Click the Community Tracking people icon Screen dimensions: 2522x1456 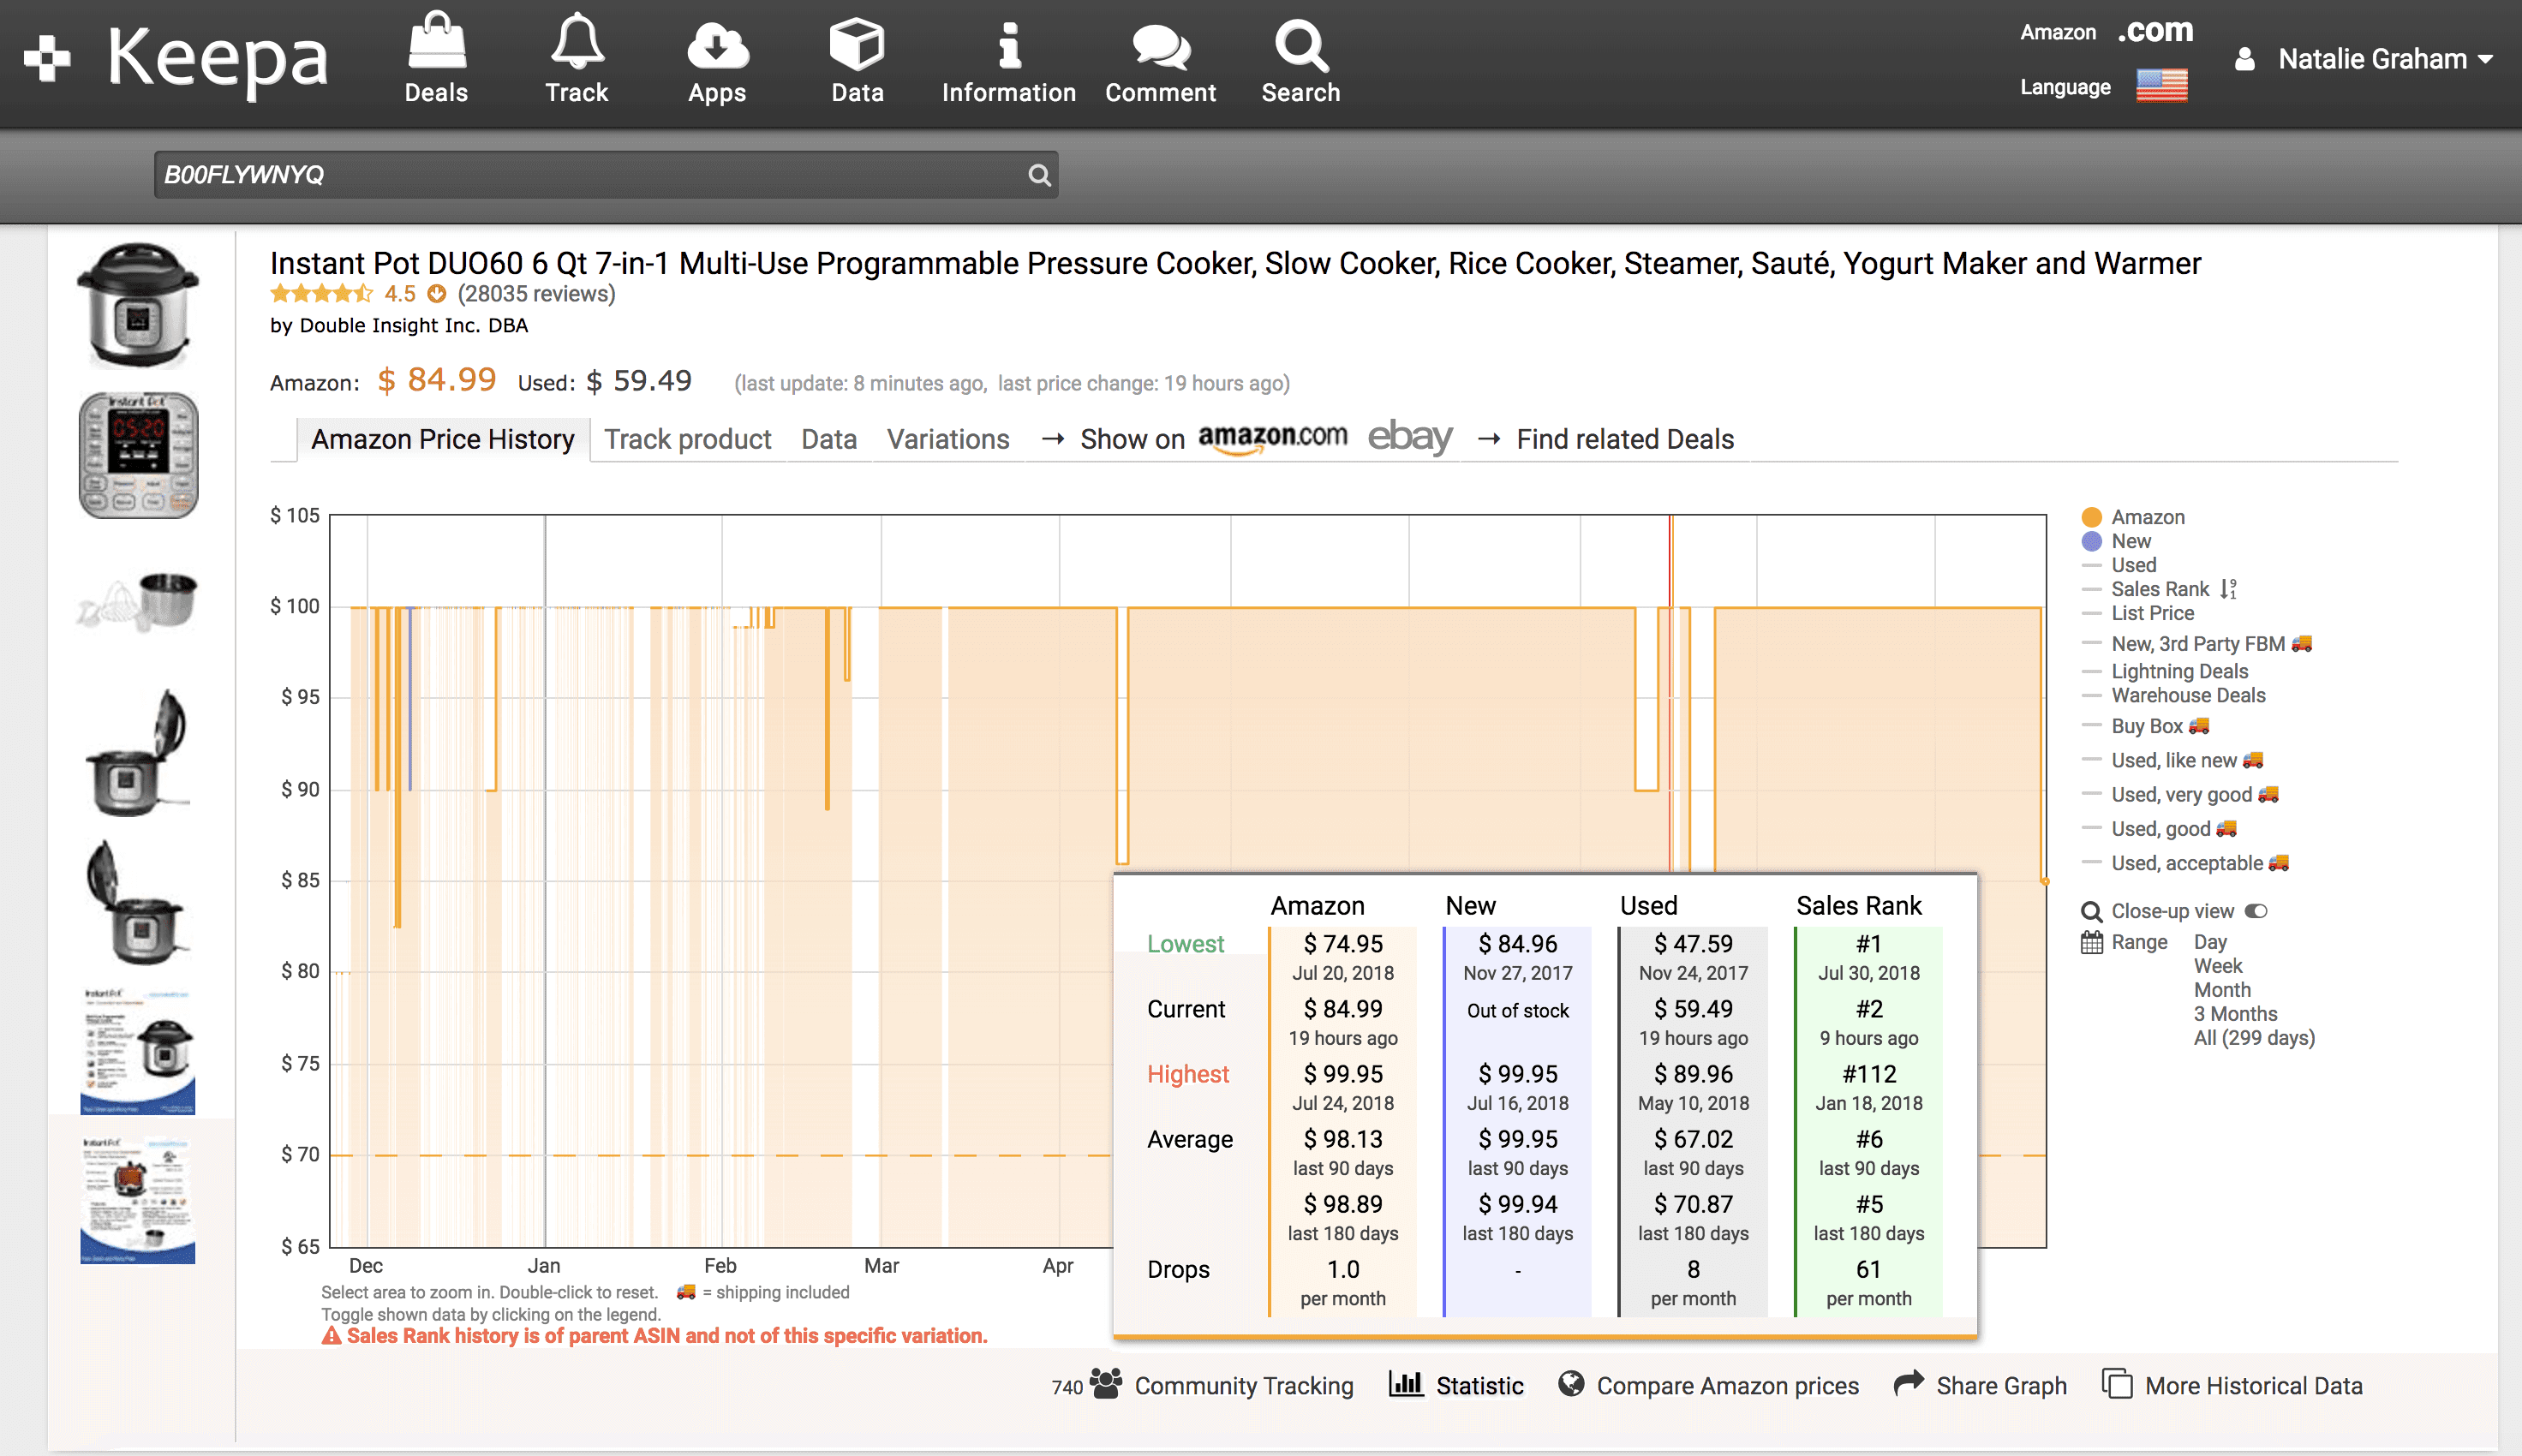click(x=1106, y=1383)
